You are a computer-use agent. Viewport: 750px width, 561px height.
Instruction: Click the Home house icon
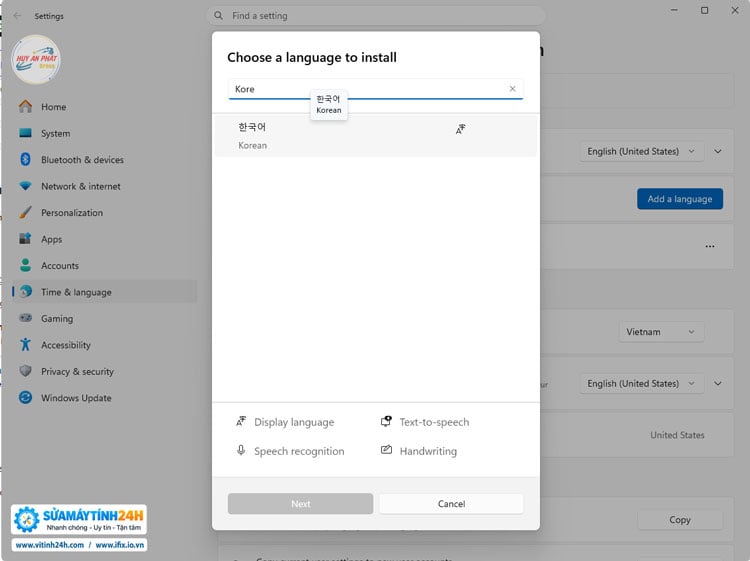(25, 106)
